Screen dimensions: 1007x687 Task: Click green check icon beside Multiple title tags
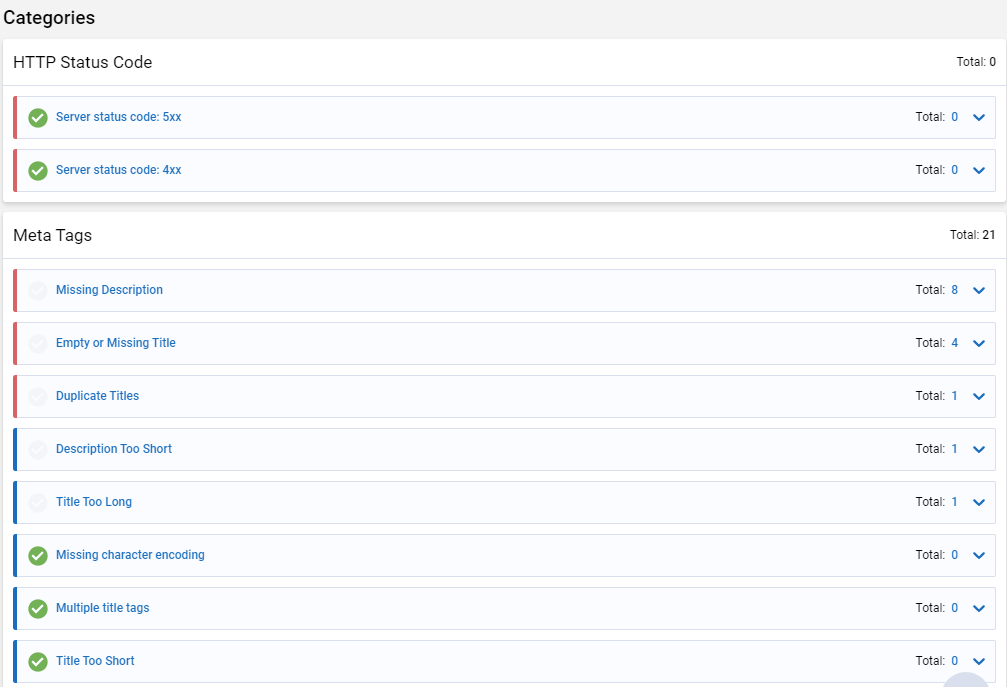click(x=38, y=609)
